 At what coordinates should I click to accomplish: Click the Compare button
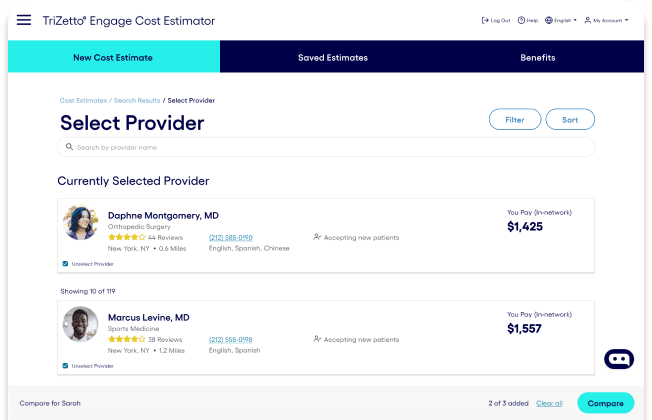605,403
